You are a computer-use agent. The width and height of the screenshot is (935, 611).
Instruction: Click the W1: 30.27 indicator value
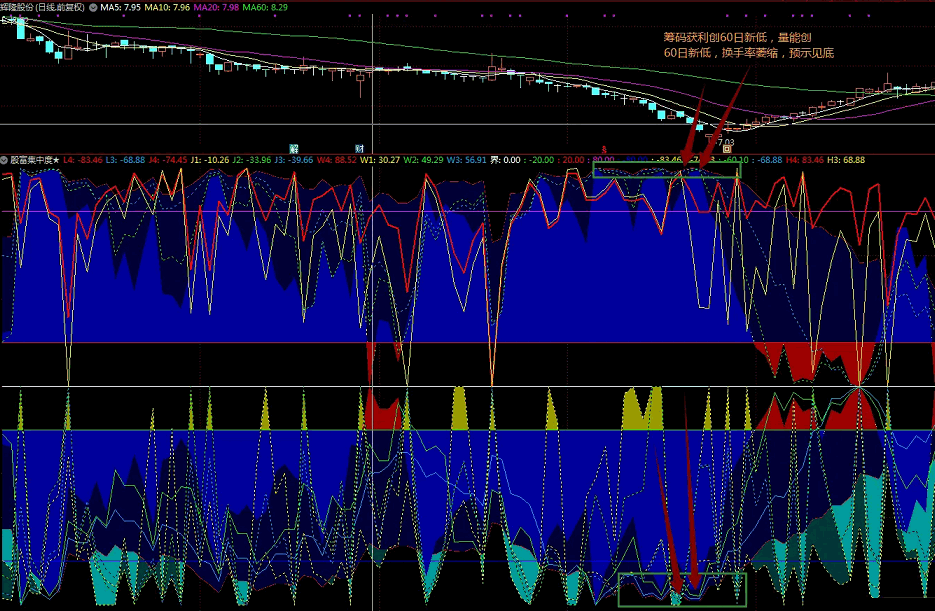pyautogui.click(x=380, y=160)
